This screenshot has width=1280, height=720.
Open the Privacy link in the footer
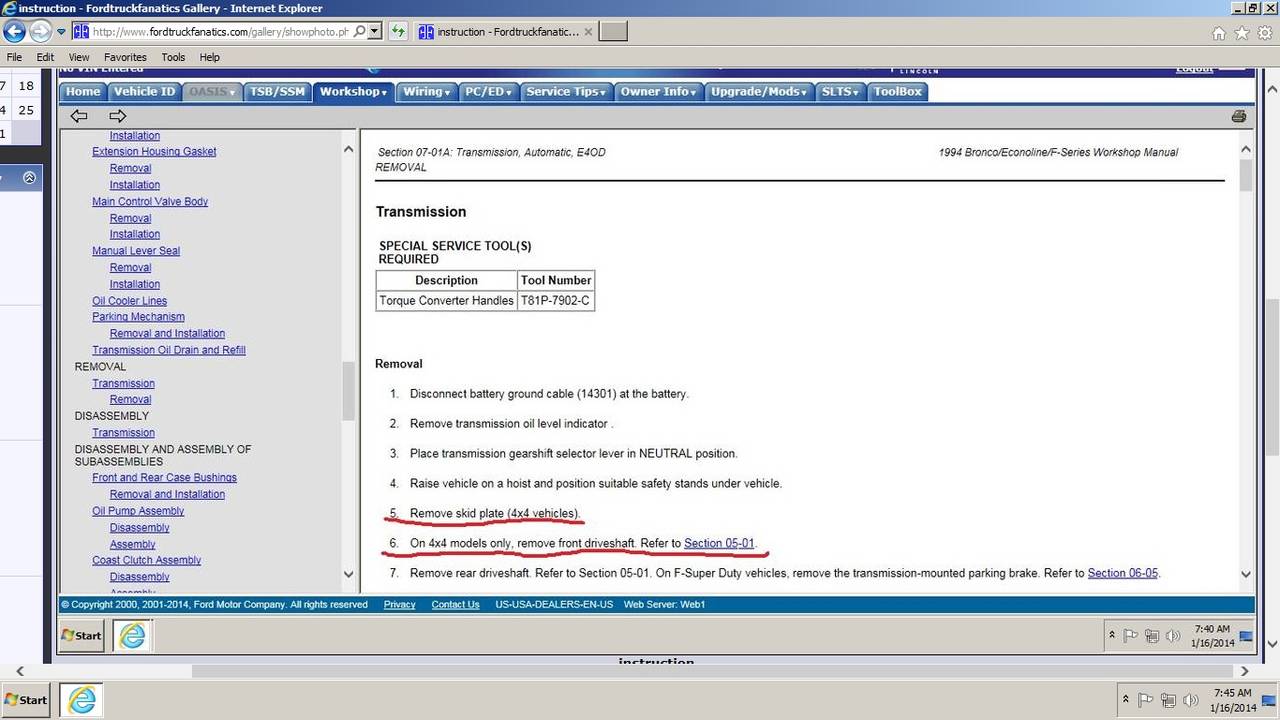point(399,604)
